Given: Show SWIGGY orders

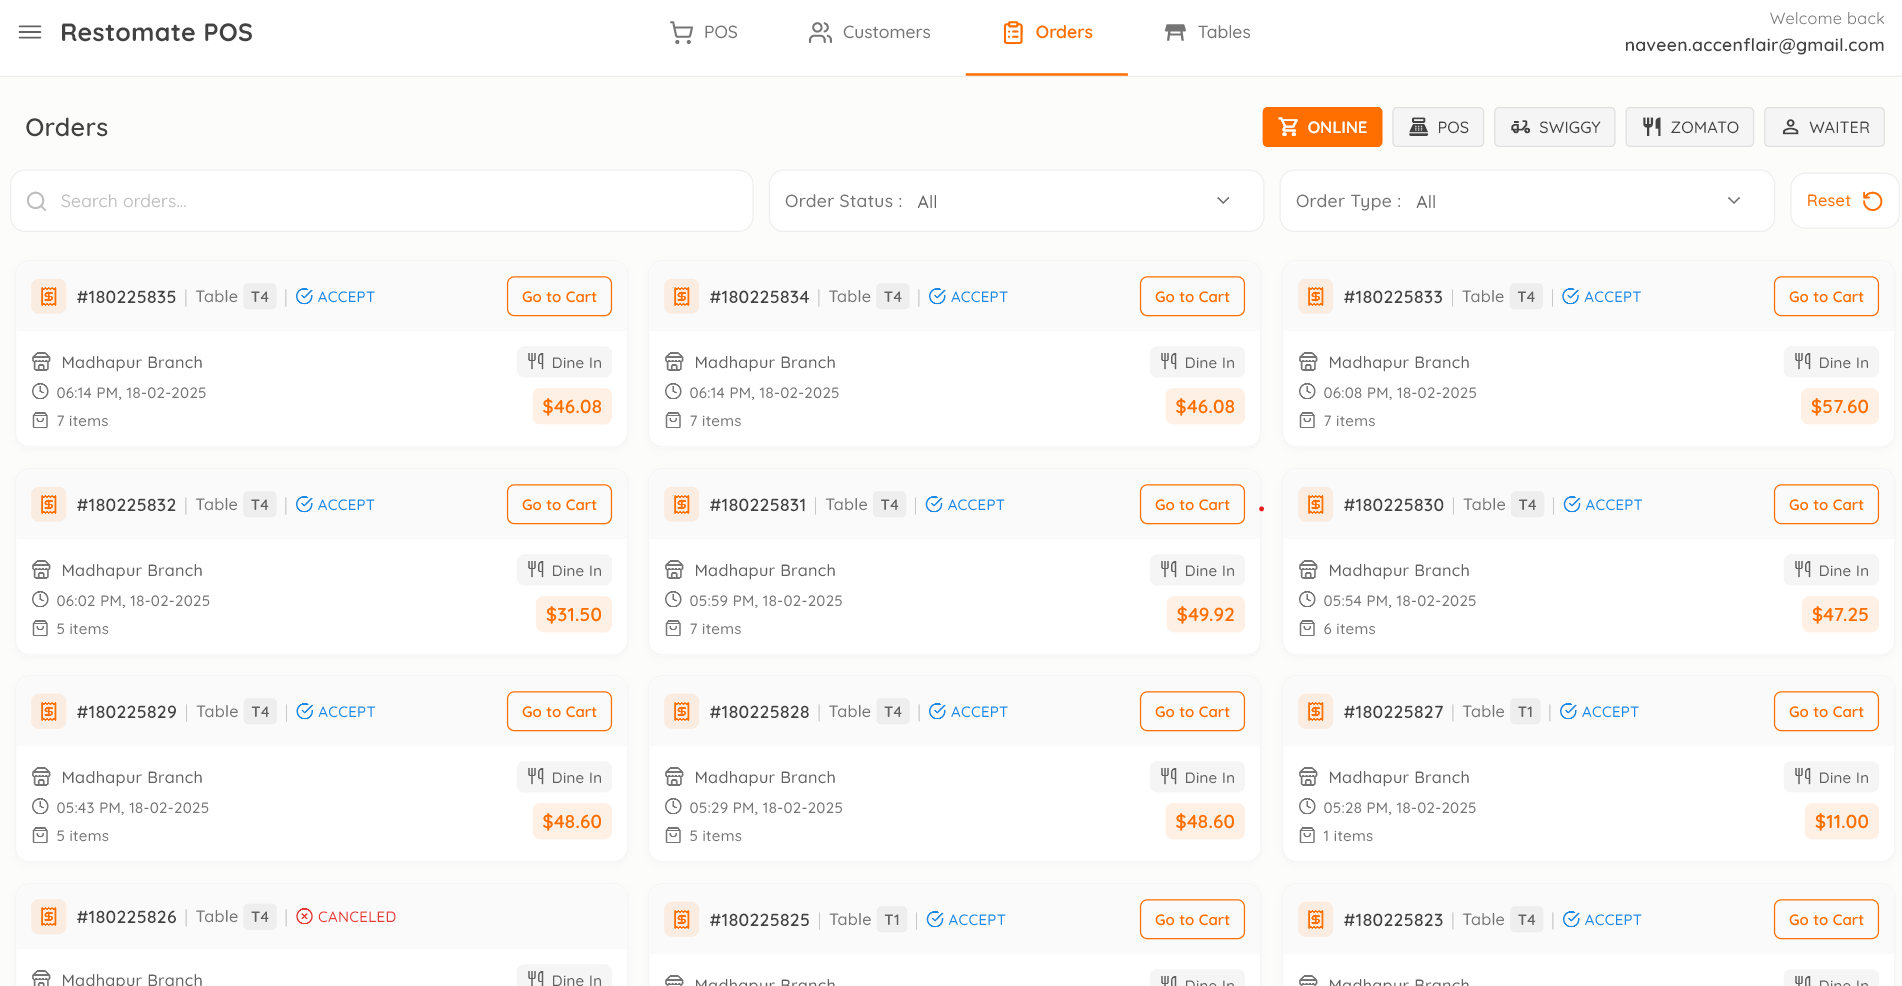Looking at the screenshot, I should (x=1555, y=127).
